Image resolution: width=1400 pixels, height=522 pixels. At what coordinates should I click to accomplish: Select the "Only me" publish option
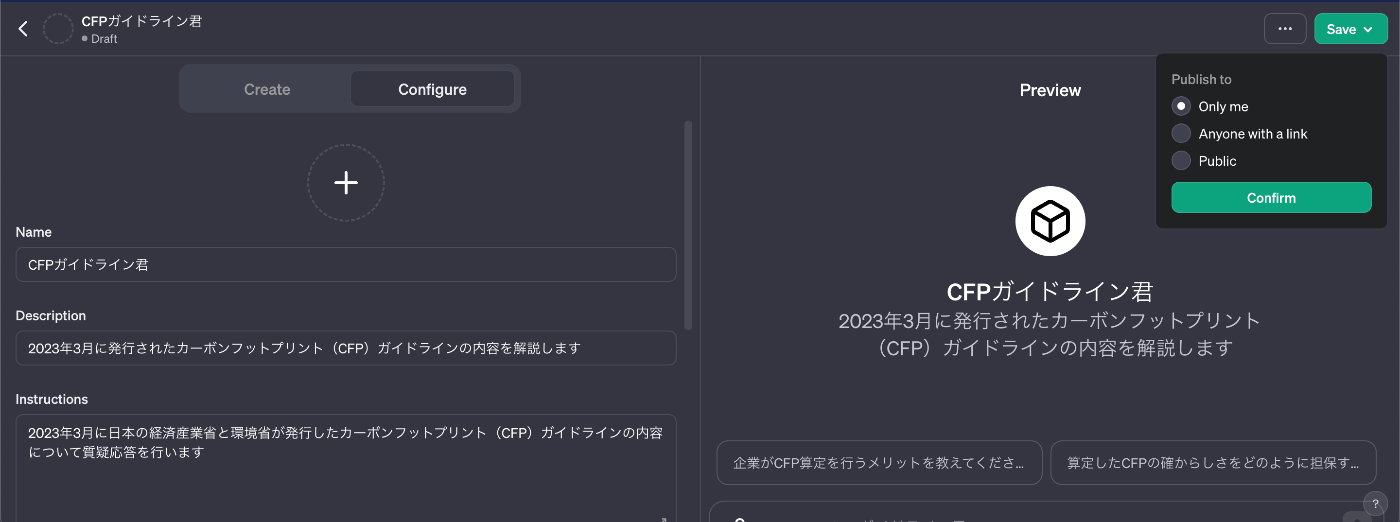tap(1181, 106)
